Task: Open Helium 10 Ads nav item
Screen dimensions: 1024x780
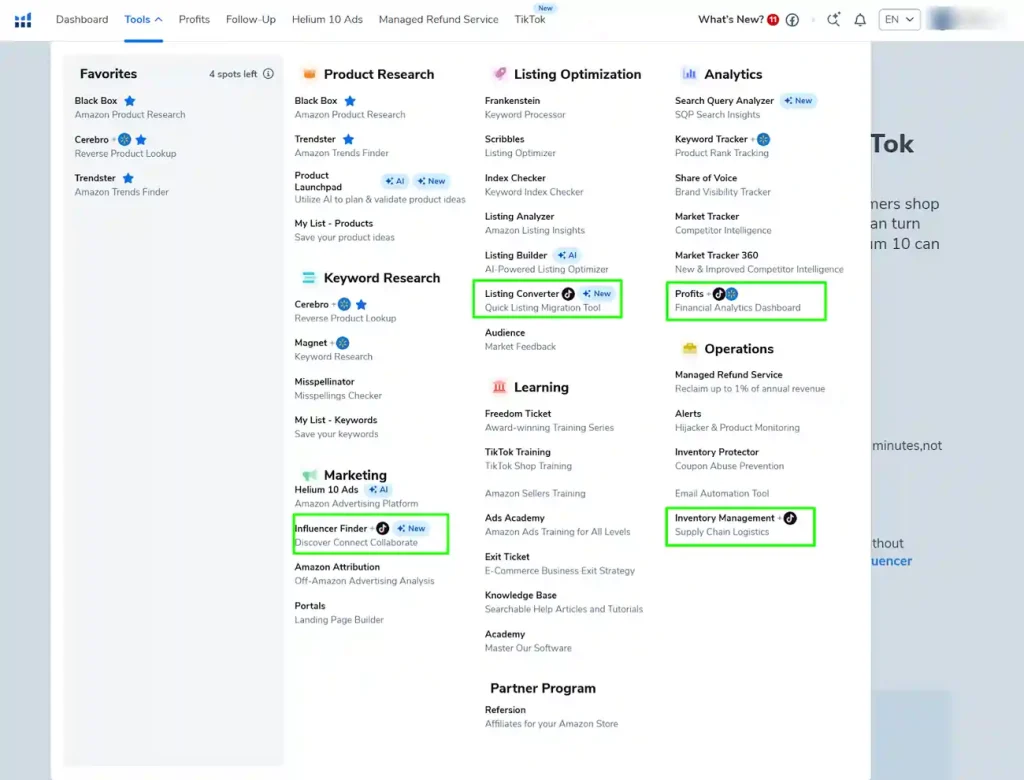Action: tap(327, 20)
